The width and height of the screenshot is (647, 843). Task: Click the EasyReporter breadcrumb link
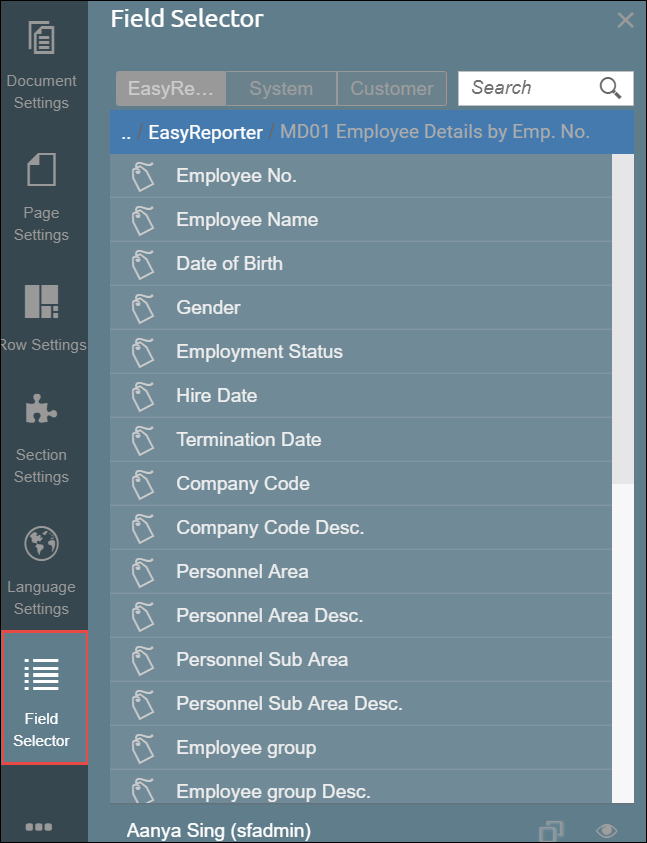pyautogui.click(x=205, y=132)
